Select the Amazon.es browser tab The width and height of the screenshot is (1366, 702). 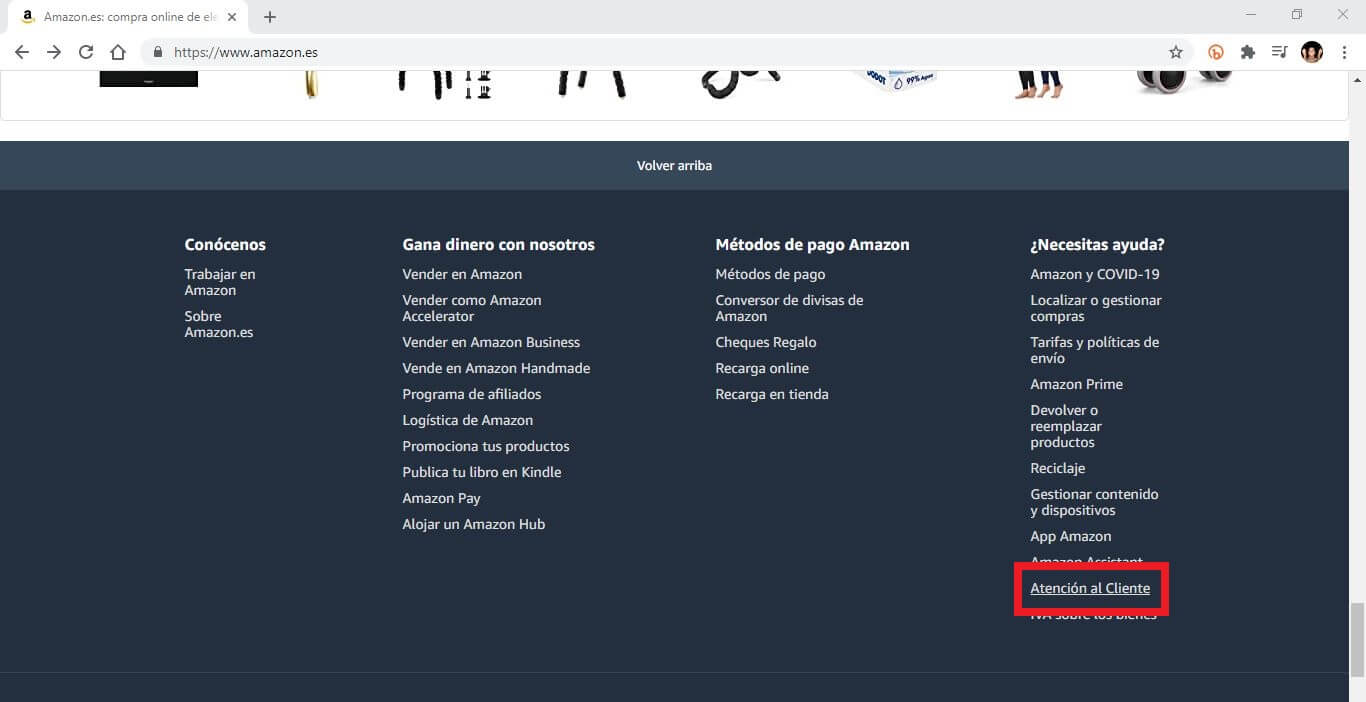click(x=128, y=17)
